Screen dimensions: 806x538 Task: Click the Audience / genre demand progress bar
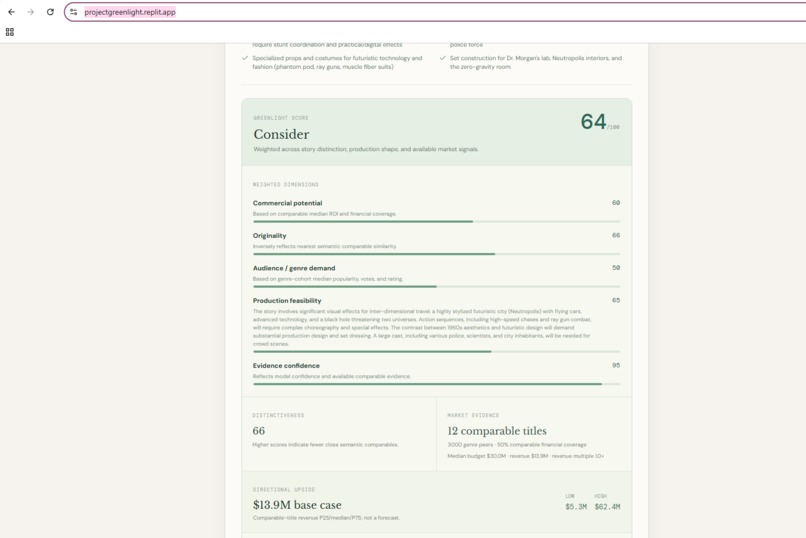[x=436, y=286]
